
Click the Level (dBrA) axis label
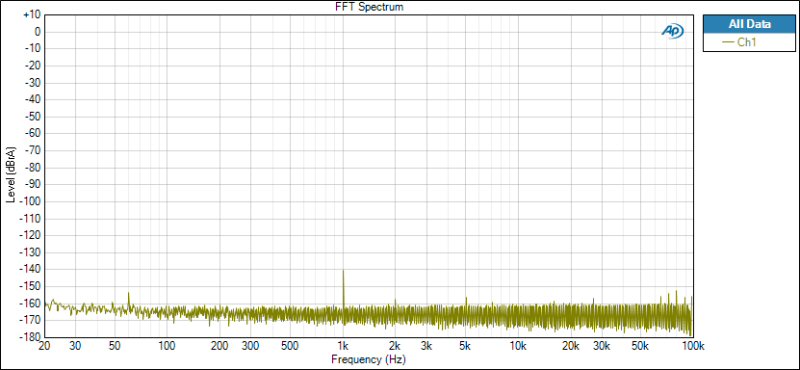(10, 175)
